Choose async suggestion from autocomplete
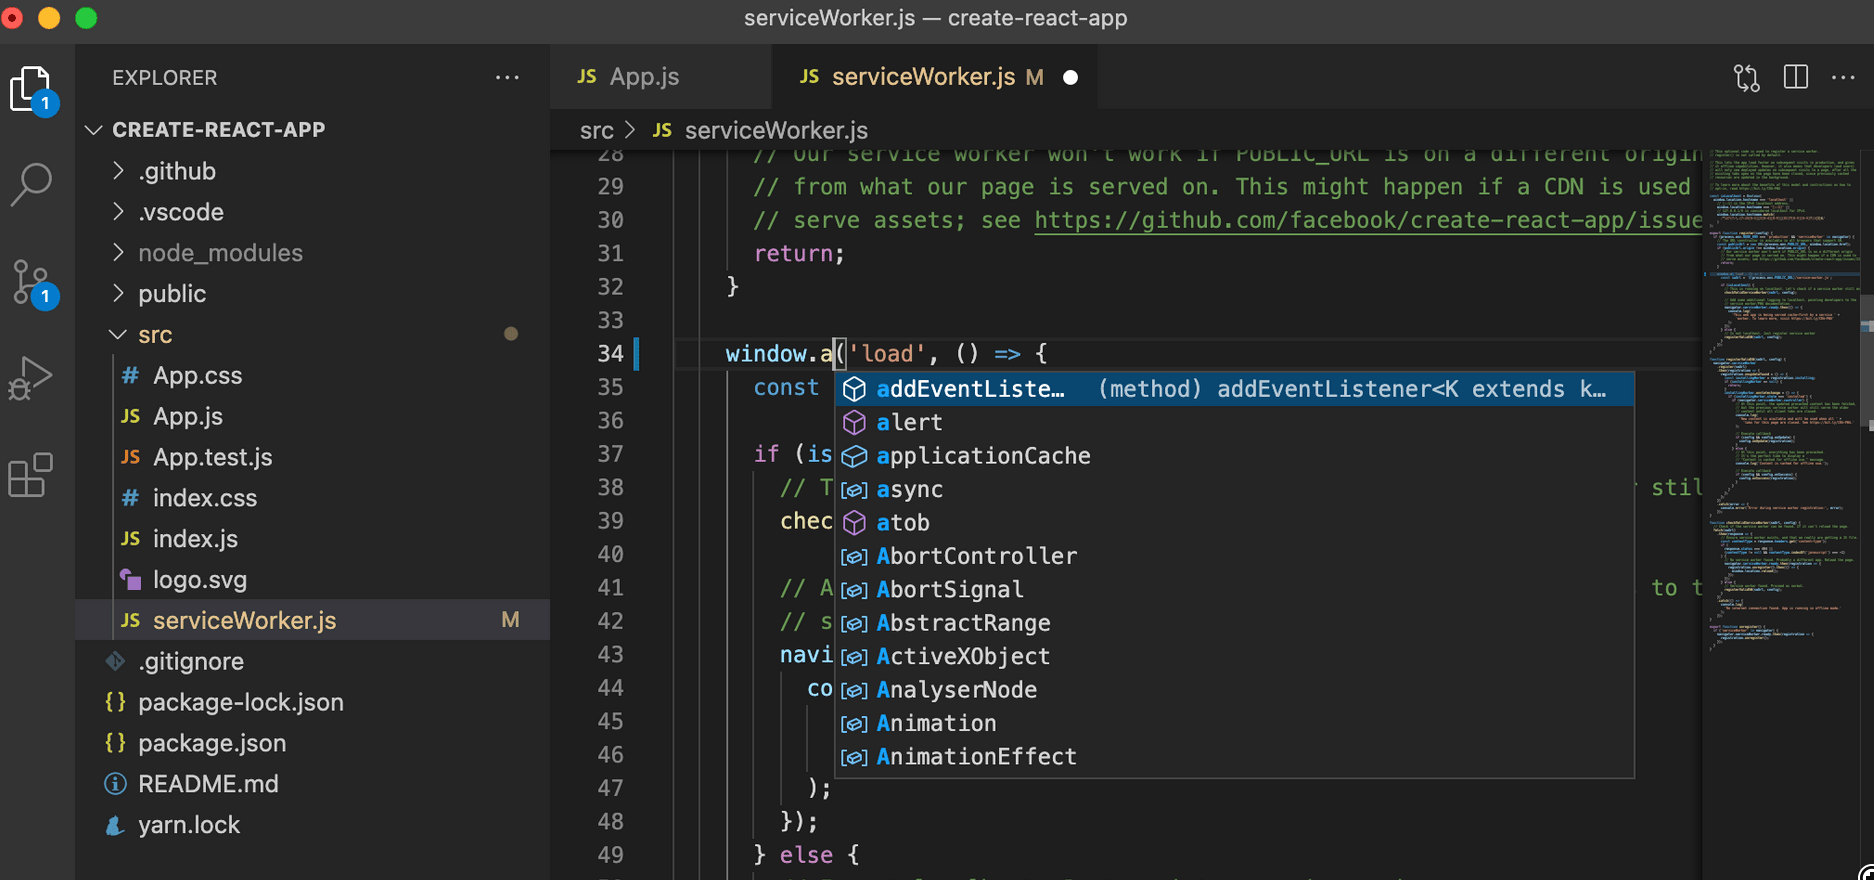 pyautogui.click(x=1235, y=489)
